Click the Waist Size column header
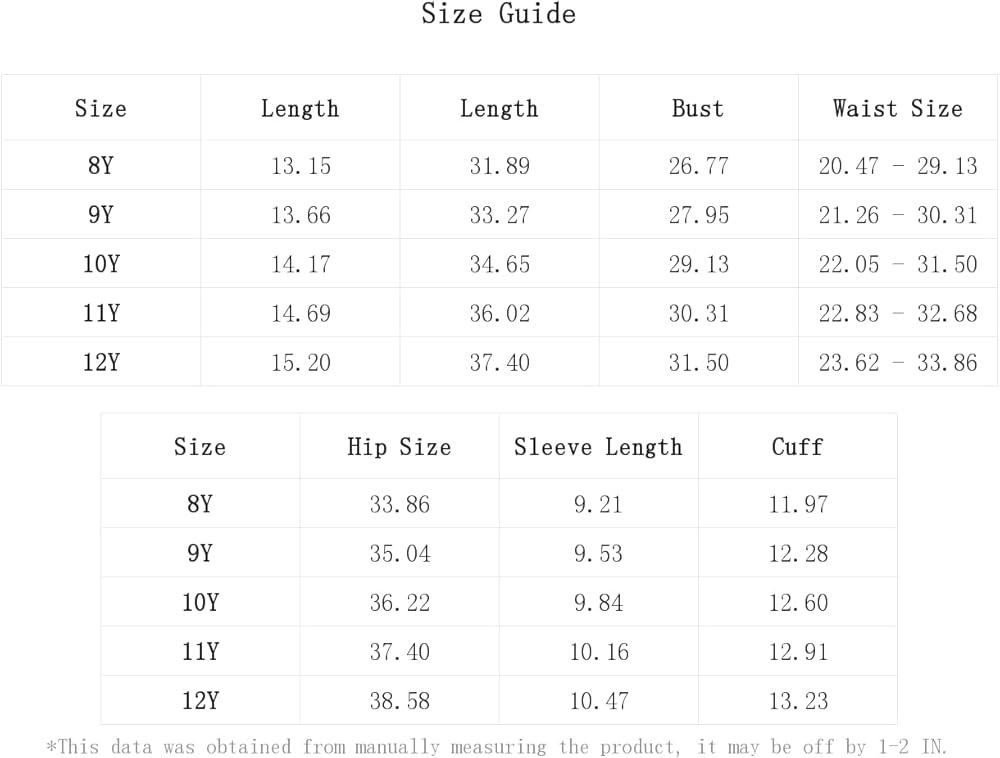Viewport: 1000px width, 758px height. coord(897,108)
